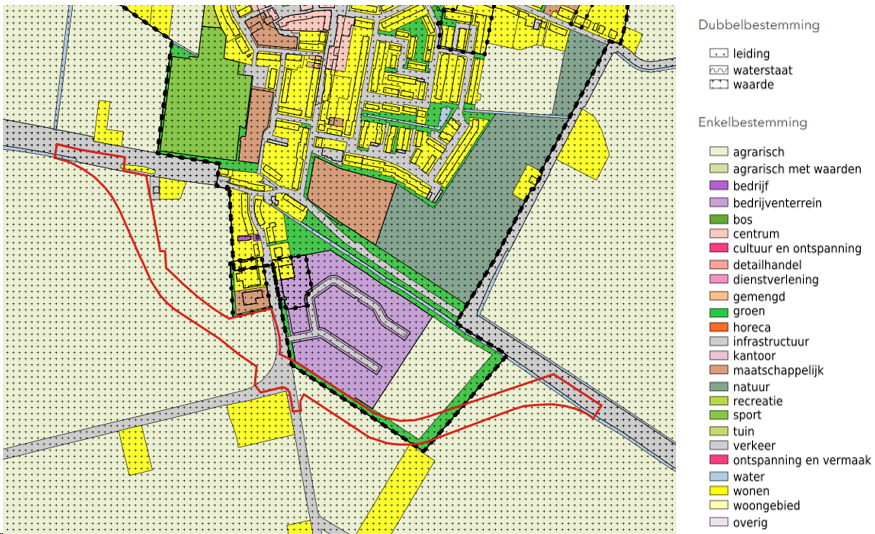Click the 'woongebied' legend label
This screenshot has width=875, height=534.
(x=766, y=505)
